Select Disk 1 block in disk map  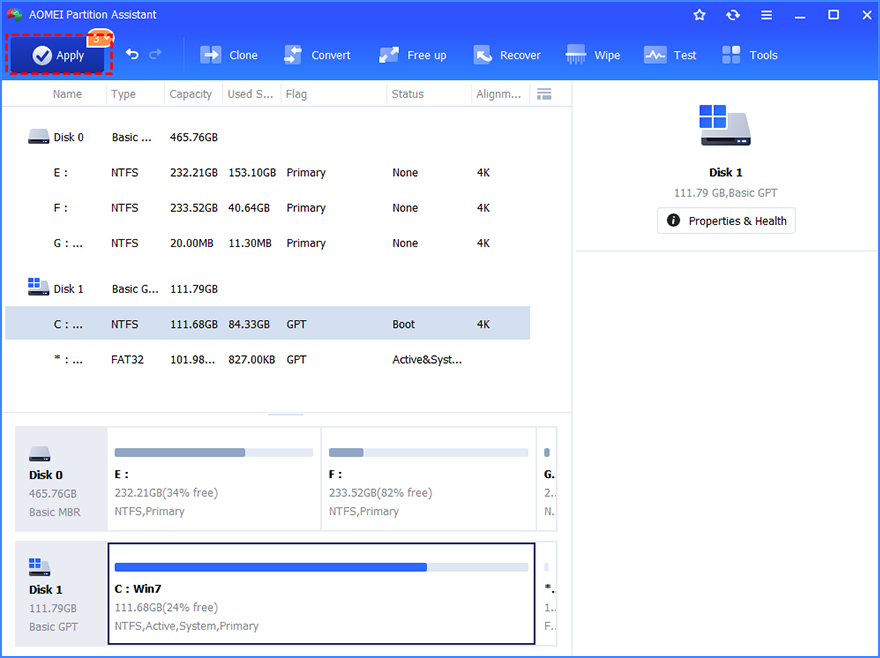pyautogui.click(x=61, y=593)
